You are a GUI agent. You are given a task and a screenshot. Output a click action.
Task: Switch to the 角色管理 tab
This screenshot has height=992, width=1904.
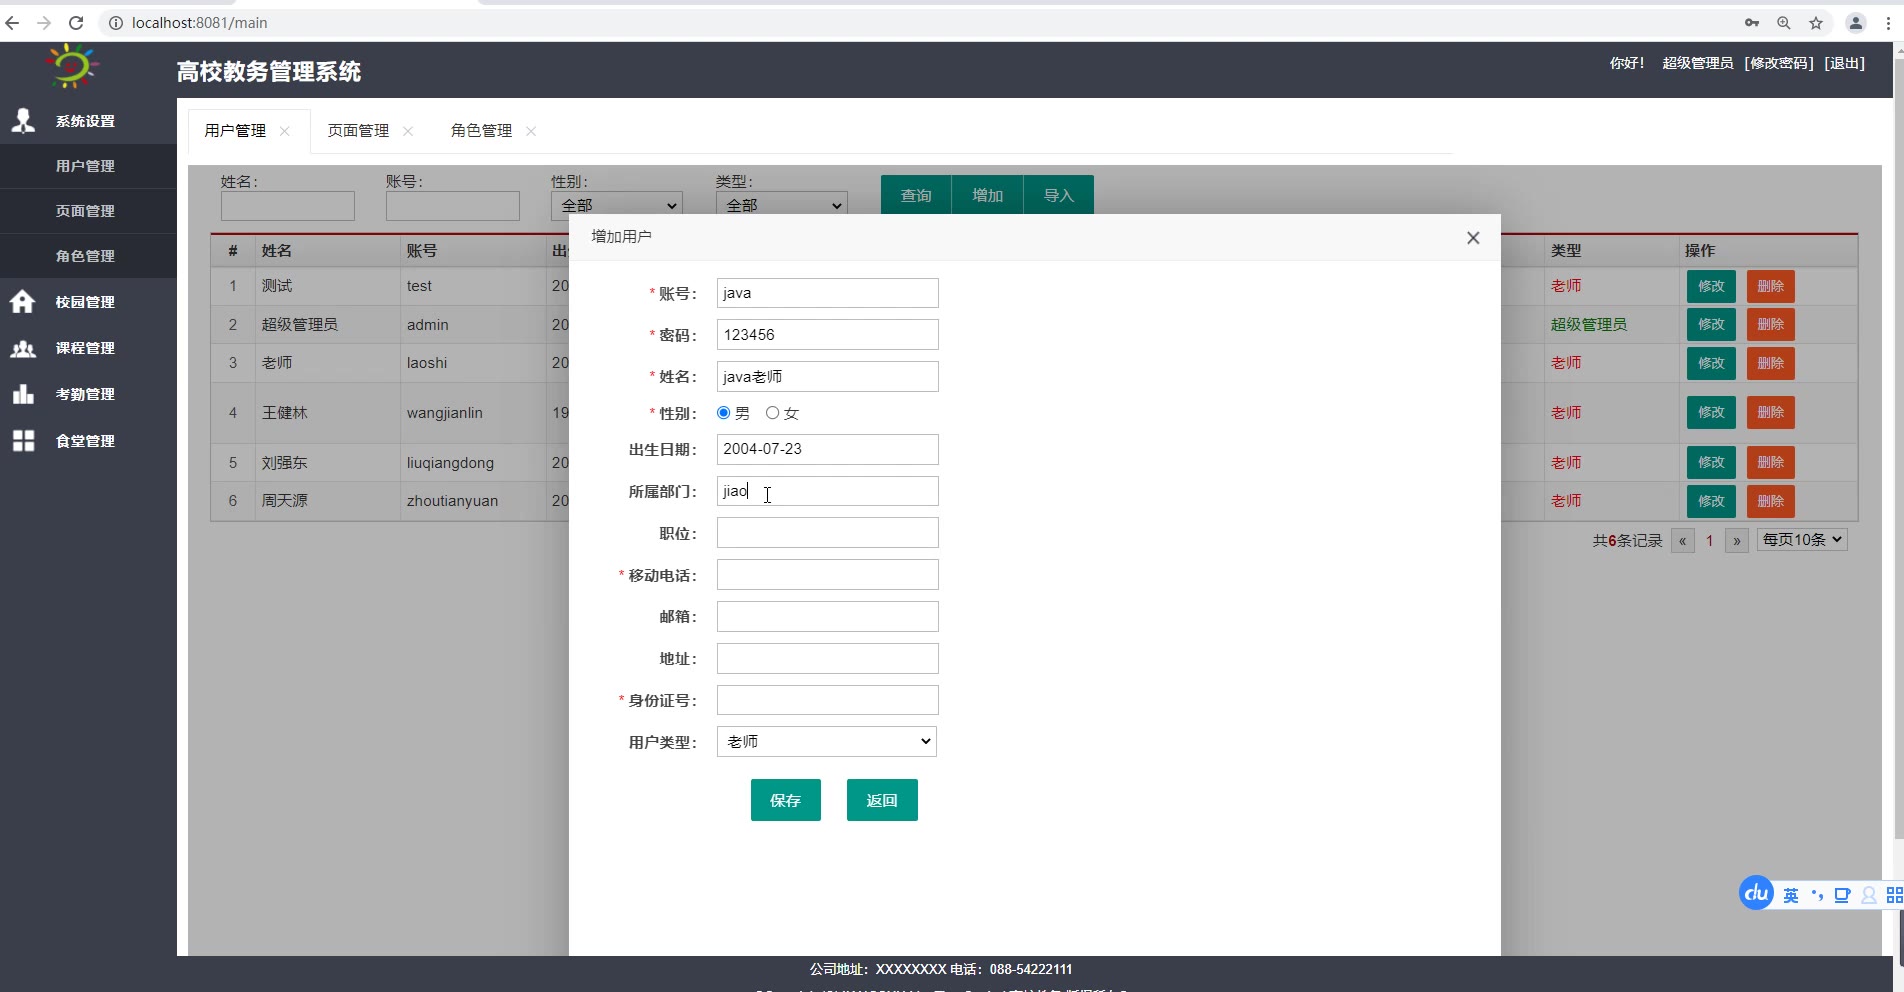[481, 131]
